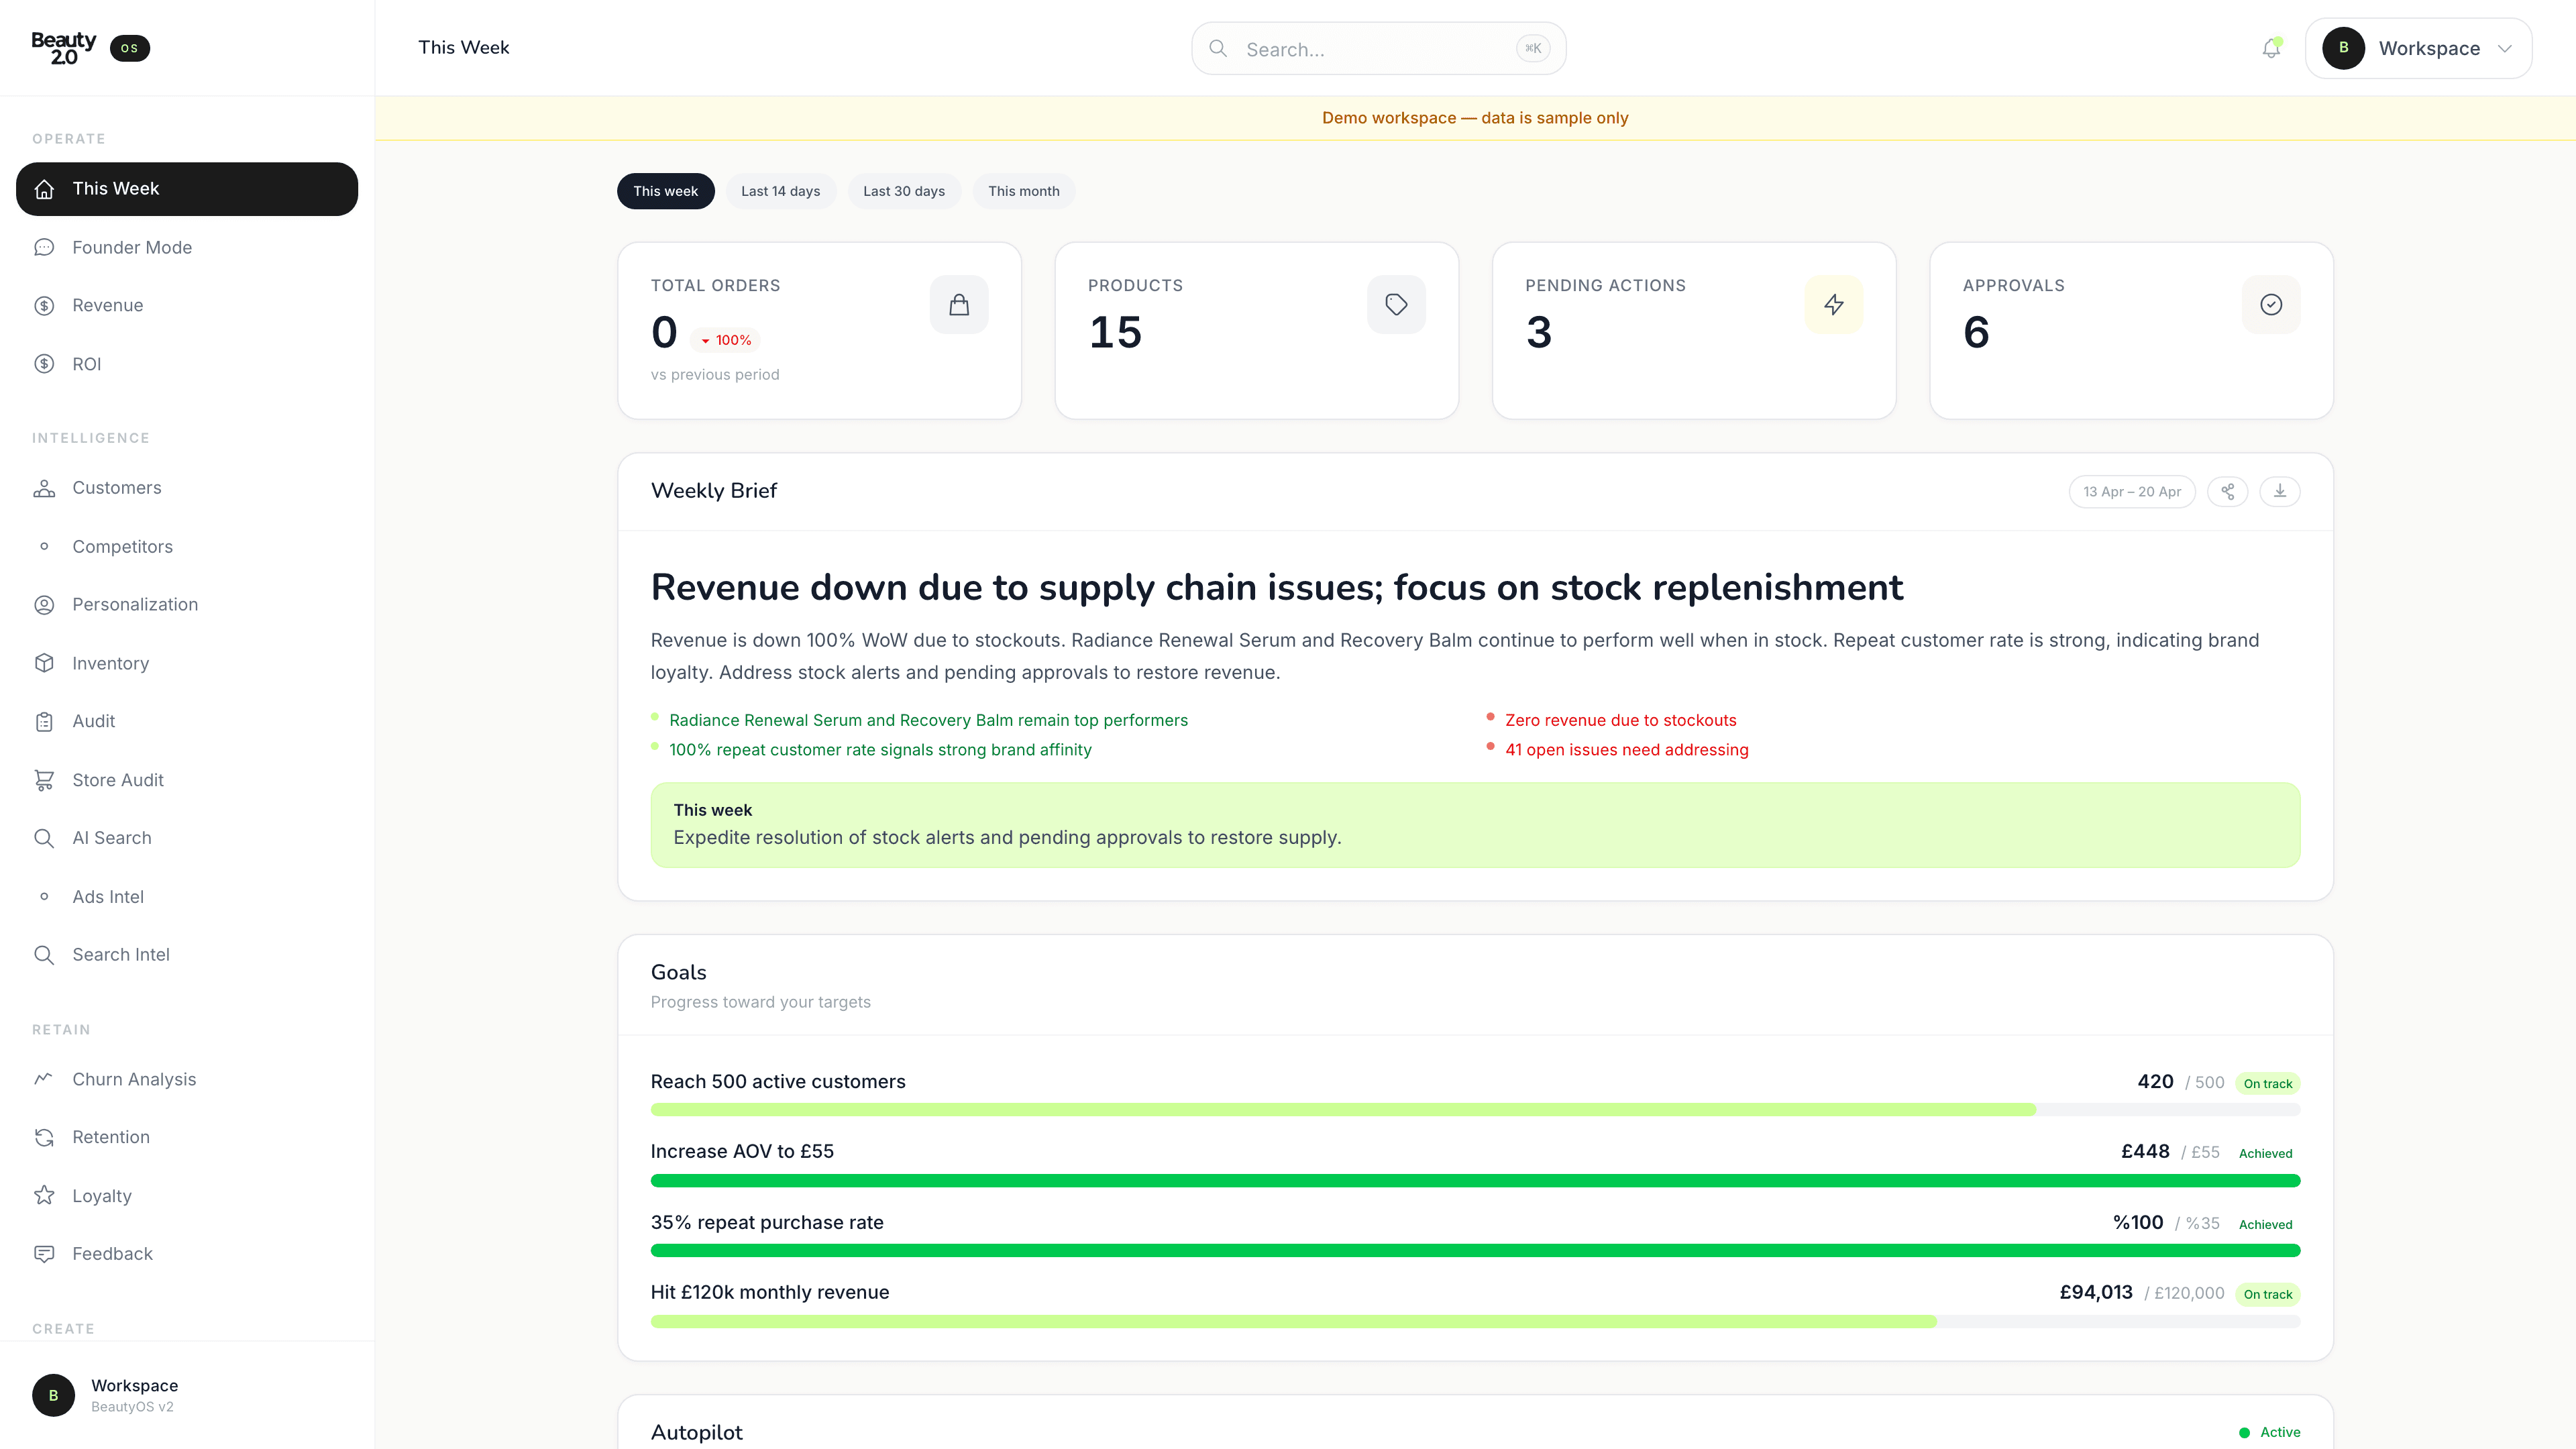
Task: Click the Founder Mode chat icon
Action: click(x=44, y=247)
